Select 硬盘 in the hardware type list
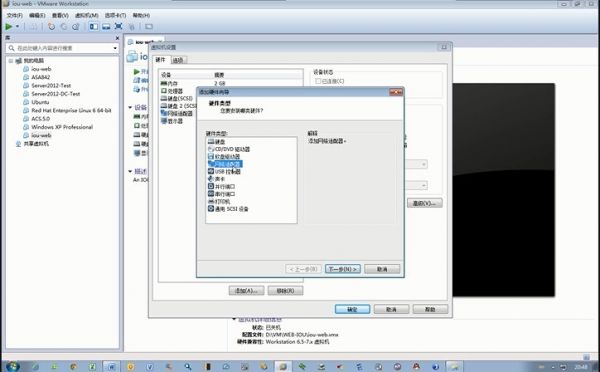This screenshot has width=600, height=372. 217,142
